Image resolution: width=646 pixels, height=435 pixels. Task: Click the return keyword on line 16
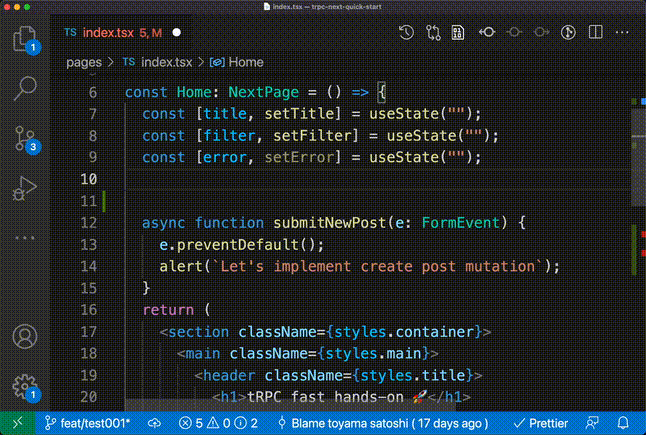click(168, 310)
